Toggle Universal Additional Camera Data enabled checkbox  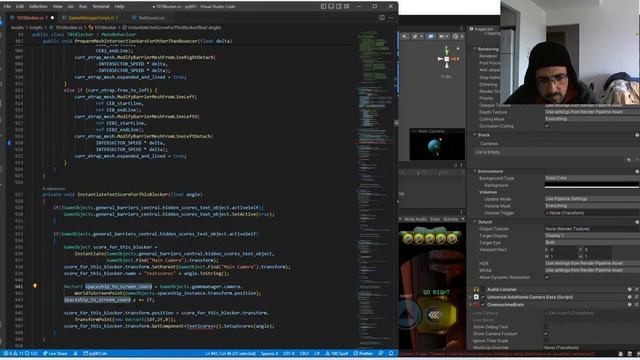point(483,297)
